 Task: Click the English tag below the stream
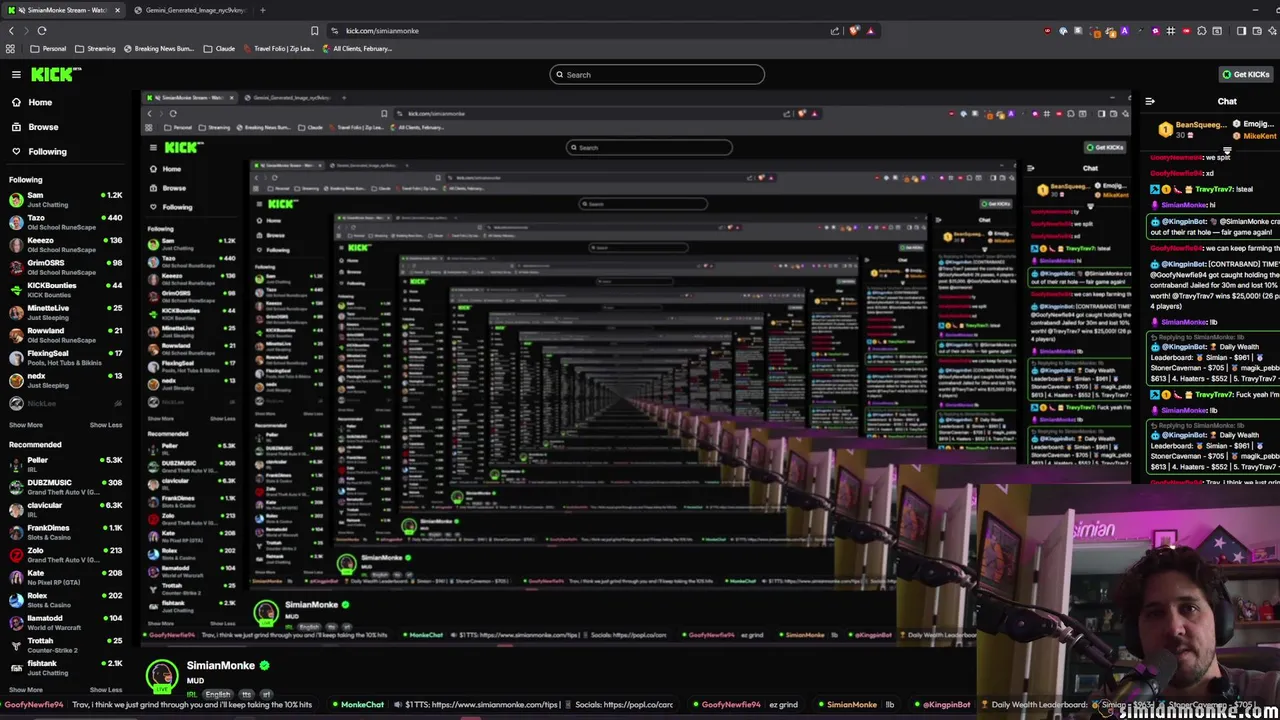click(x=217, y=694)
